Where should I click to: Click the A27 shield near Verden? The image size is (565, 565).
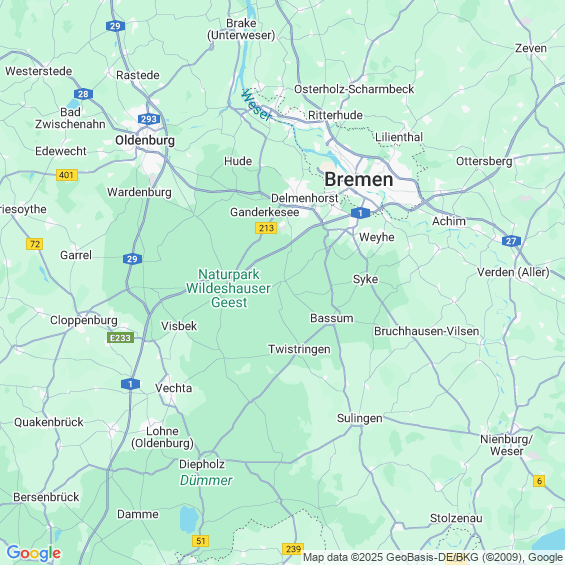[511, 241]
